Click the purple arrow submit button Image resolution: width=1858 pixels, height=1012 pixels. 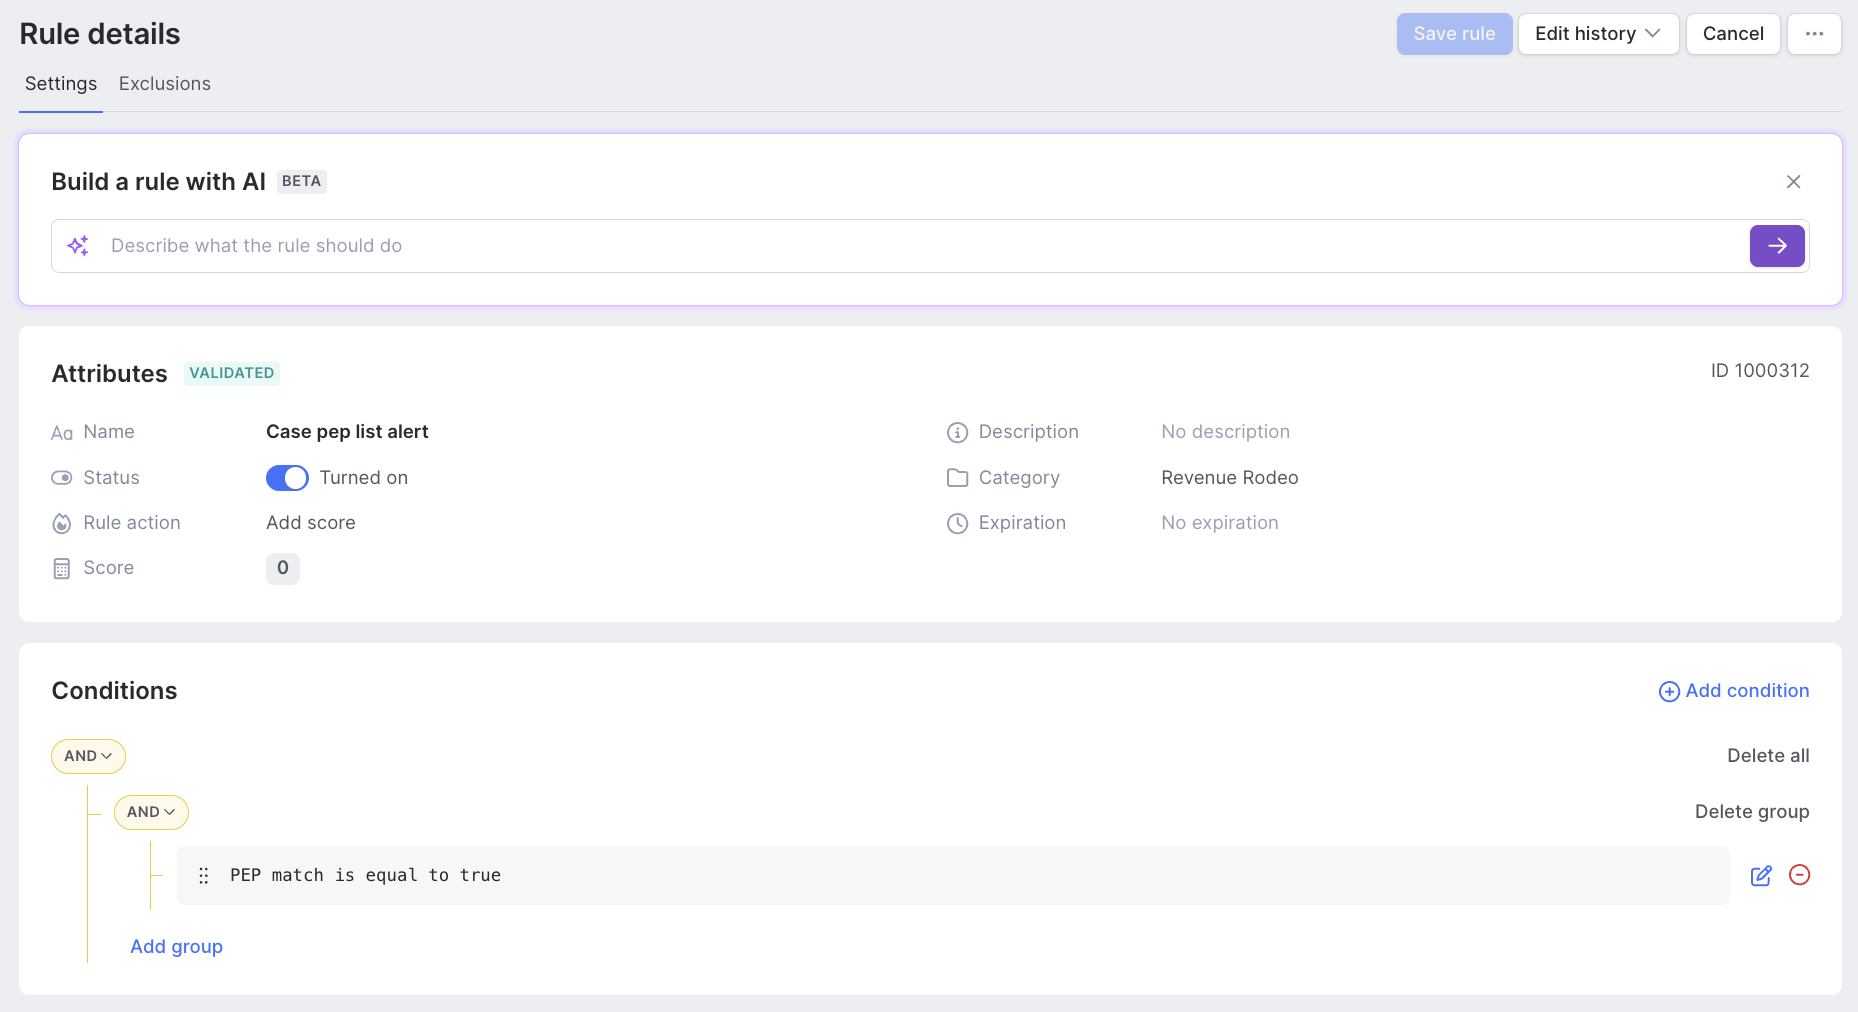[x=1776, y=246]
